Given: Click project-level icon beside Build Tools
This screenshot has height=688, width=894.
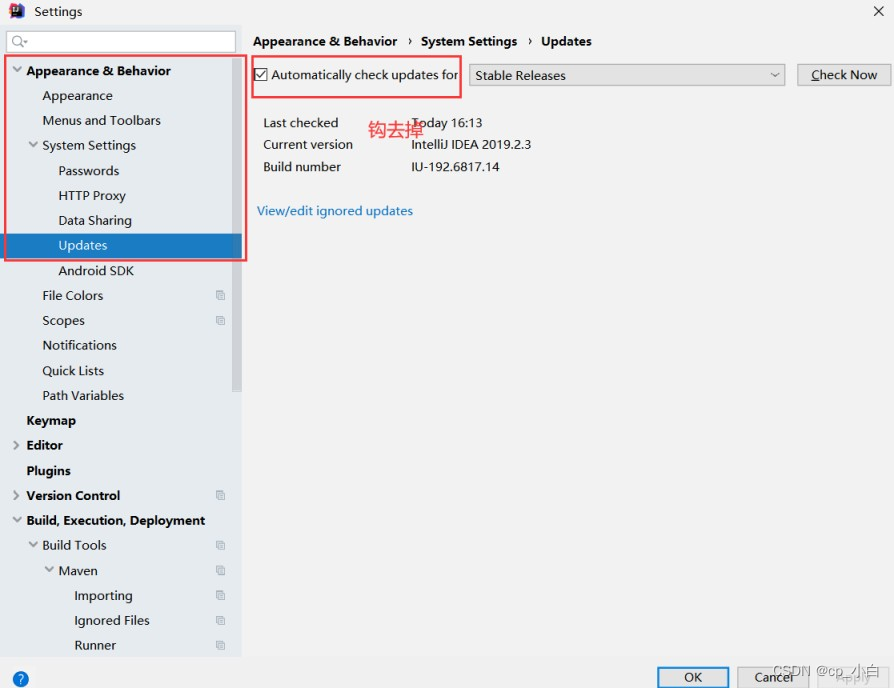Looking at the screenshot, I should tap(220, 545).
